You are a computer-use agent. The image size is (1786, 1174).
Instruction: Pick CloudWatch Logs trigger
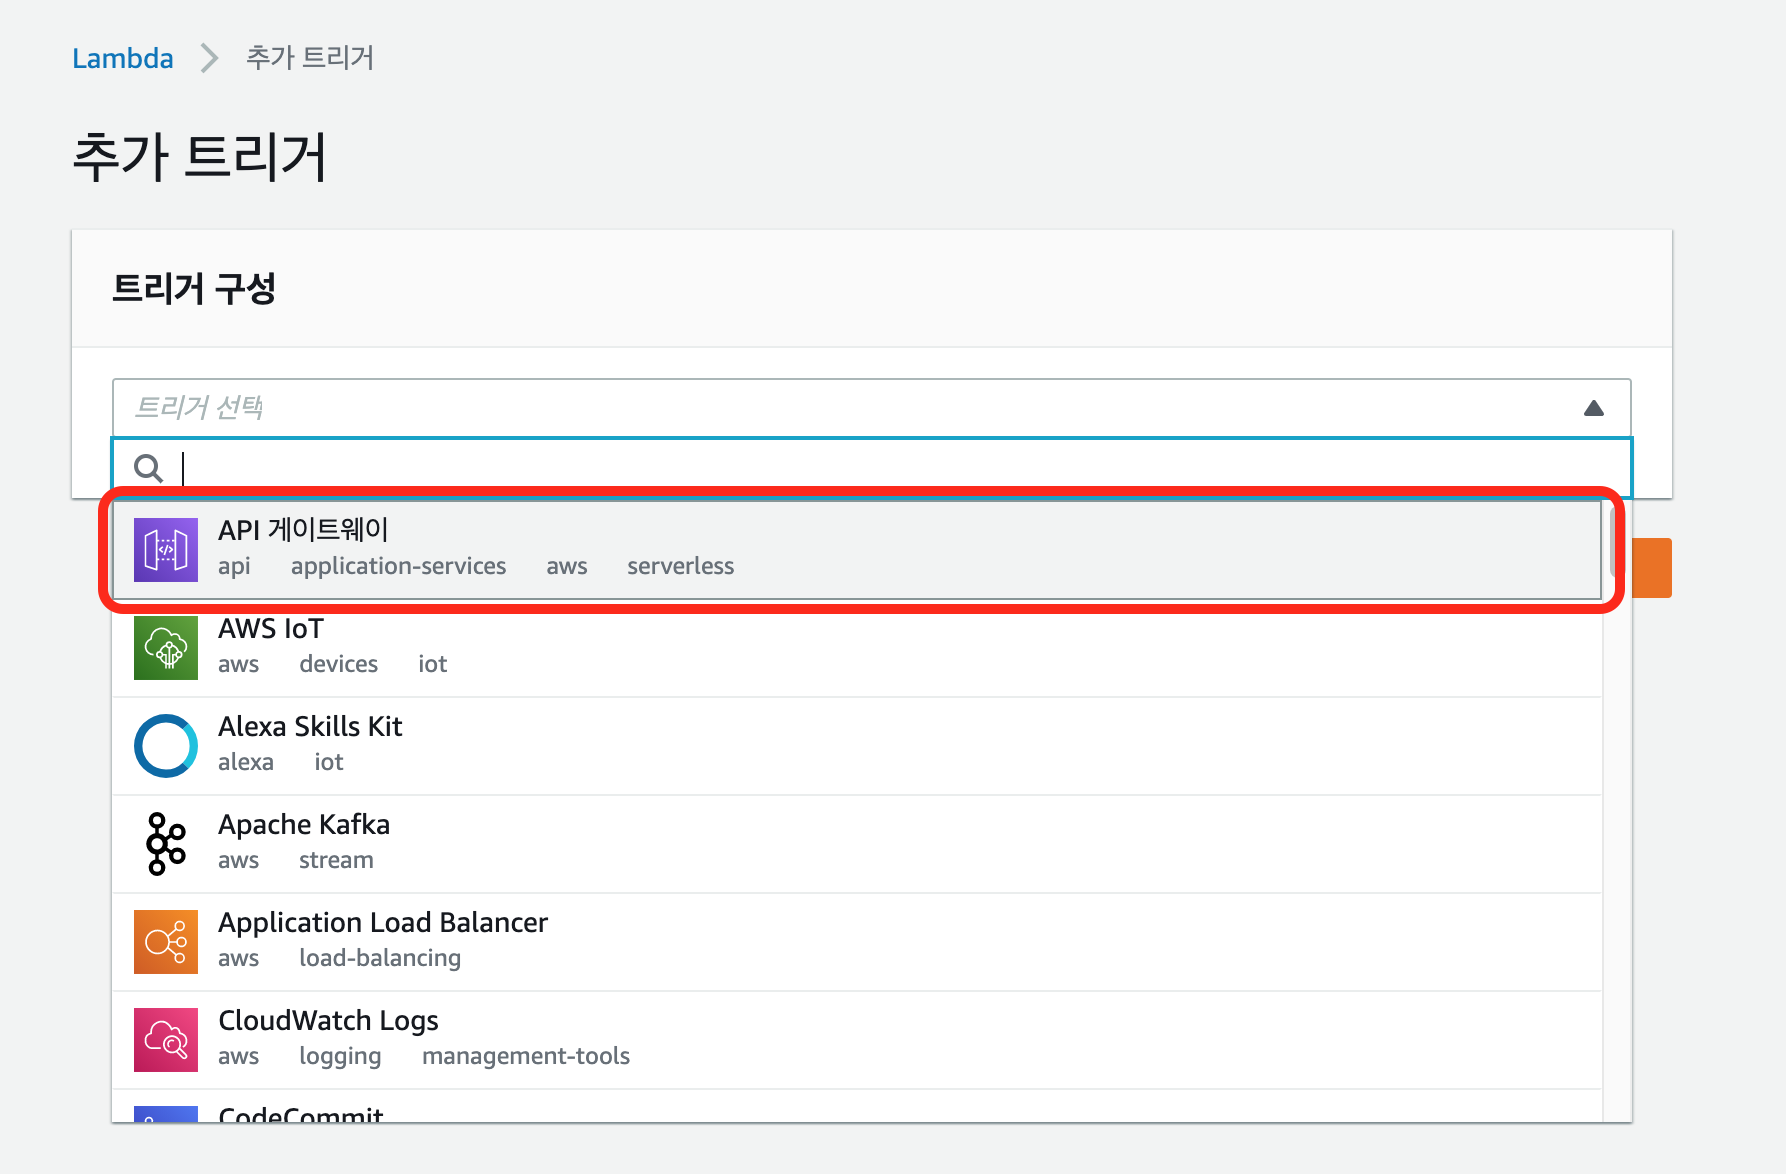point(857,1040)
